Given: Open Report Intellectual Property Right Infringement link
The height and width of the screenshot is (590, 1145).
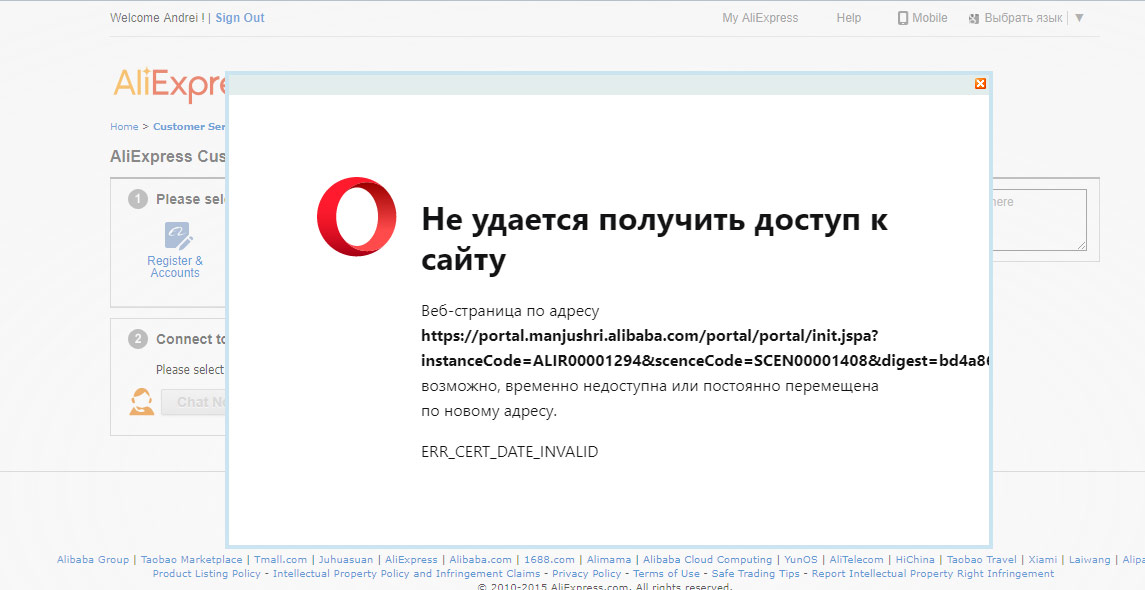Looking at the screenshot, I should click(x=933, y=573).
